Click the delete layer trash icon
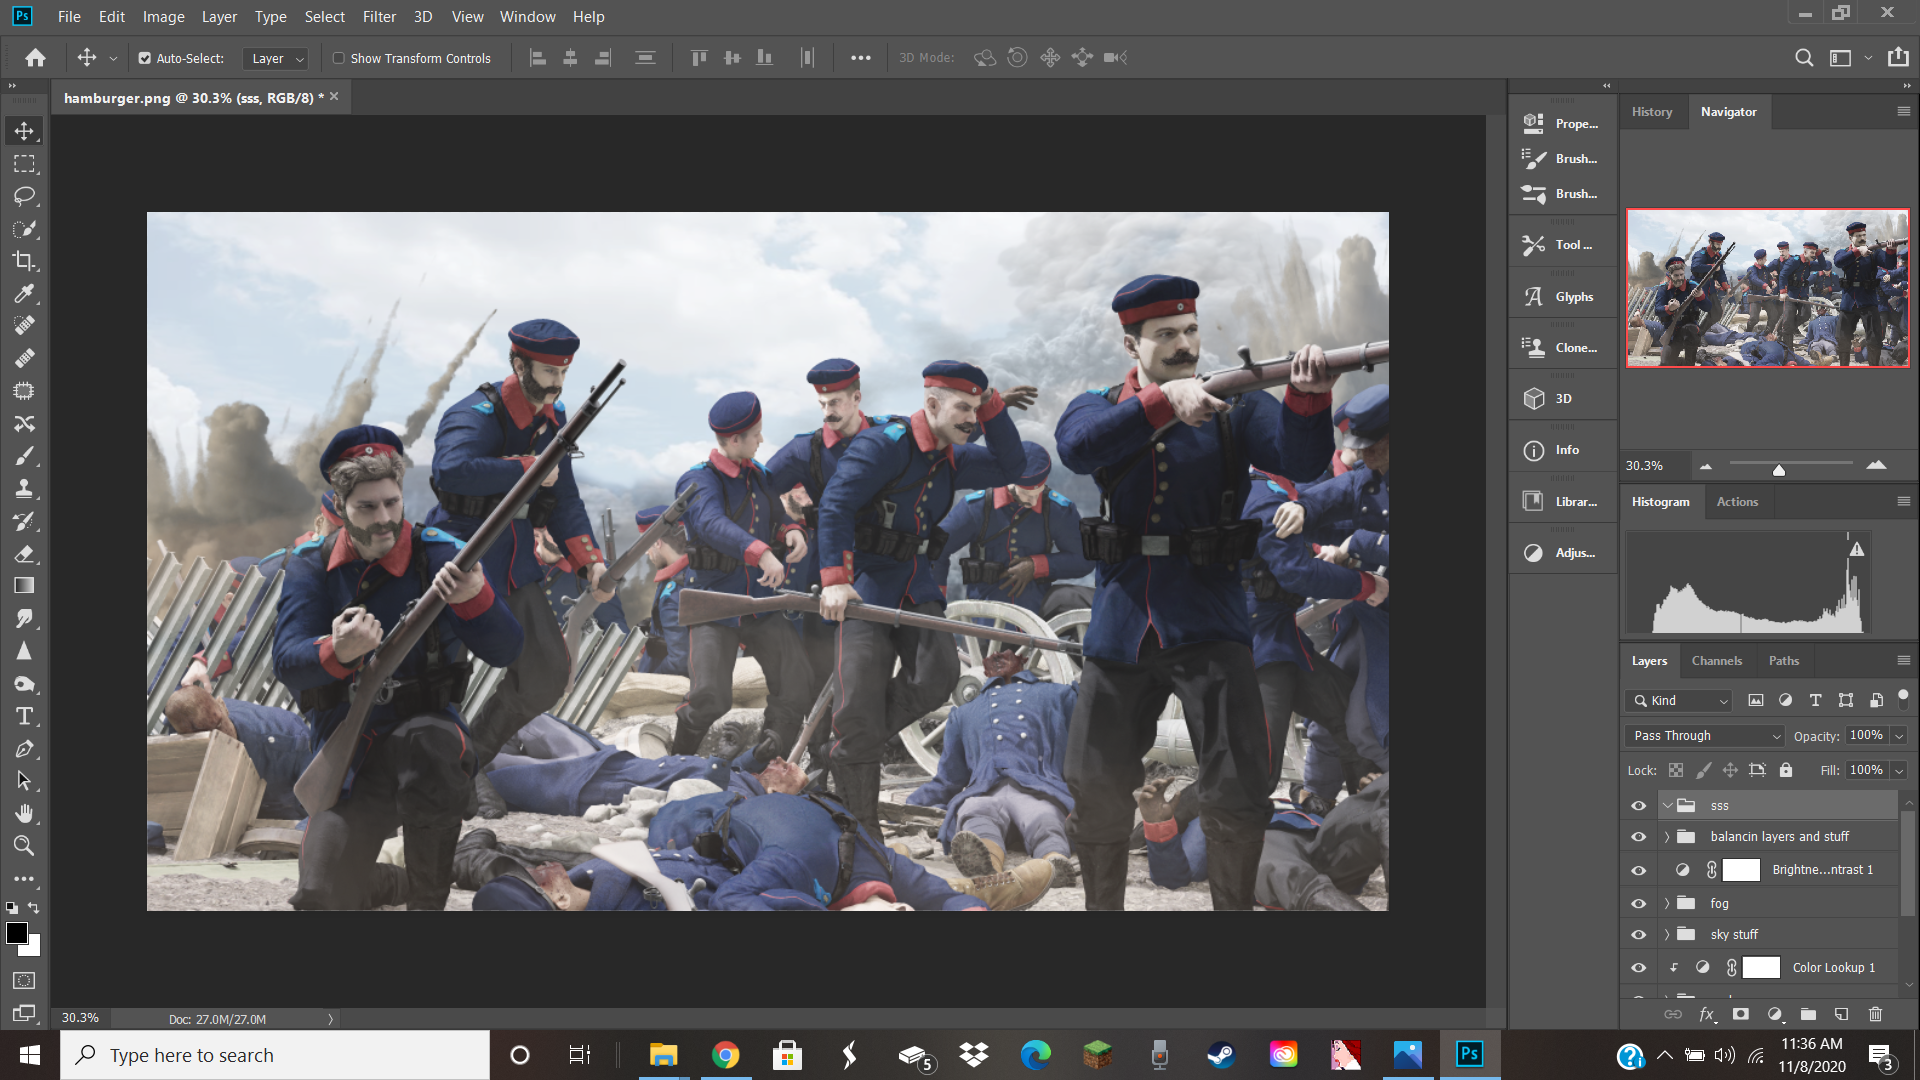This screenshot has width=1920, height=1080. click(x=1875, y=1014)
